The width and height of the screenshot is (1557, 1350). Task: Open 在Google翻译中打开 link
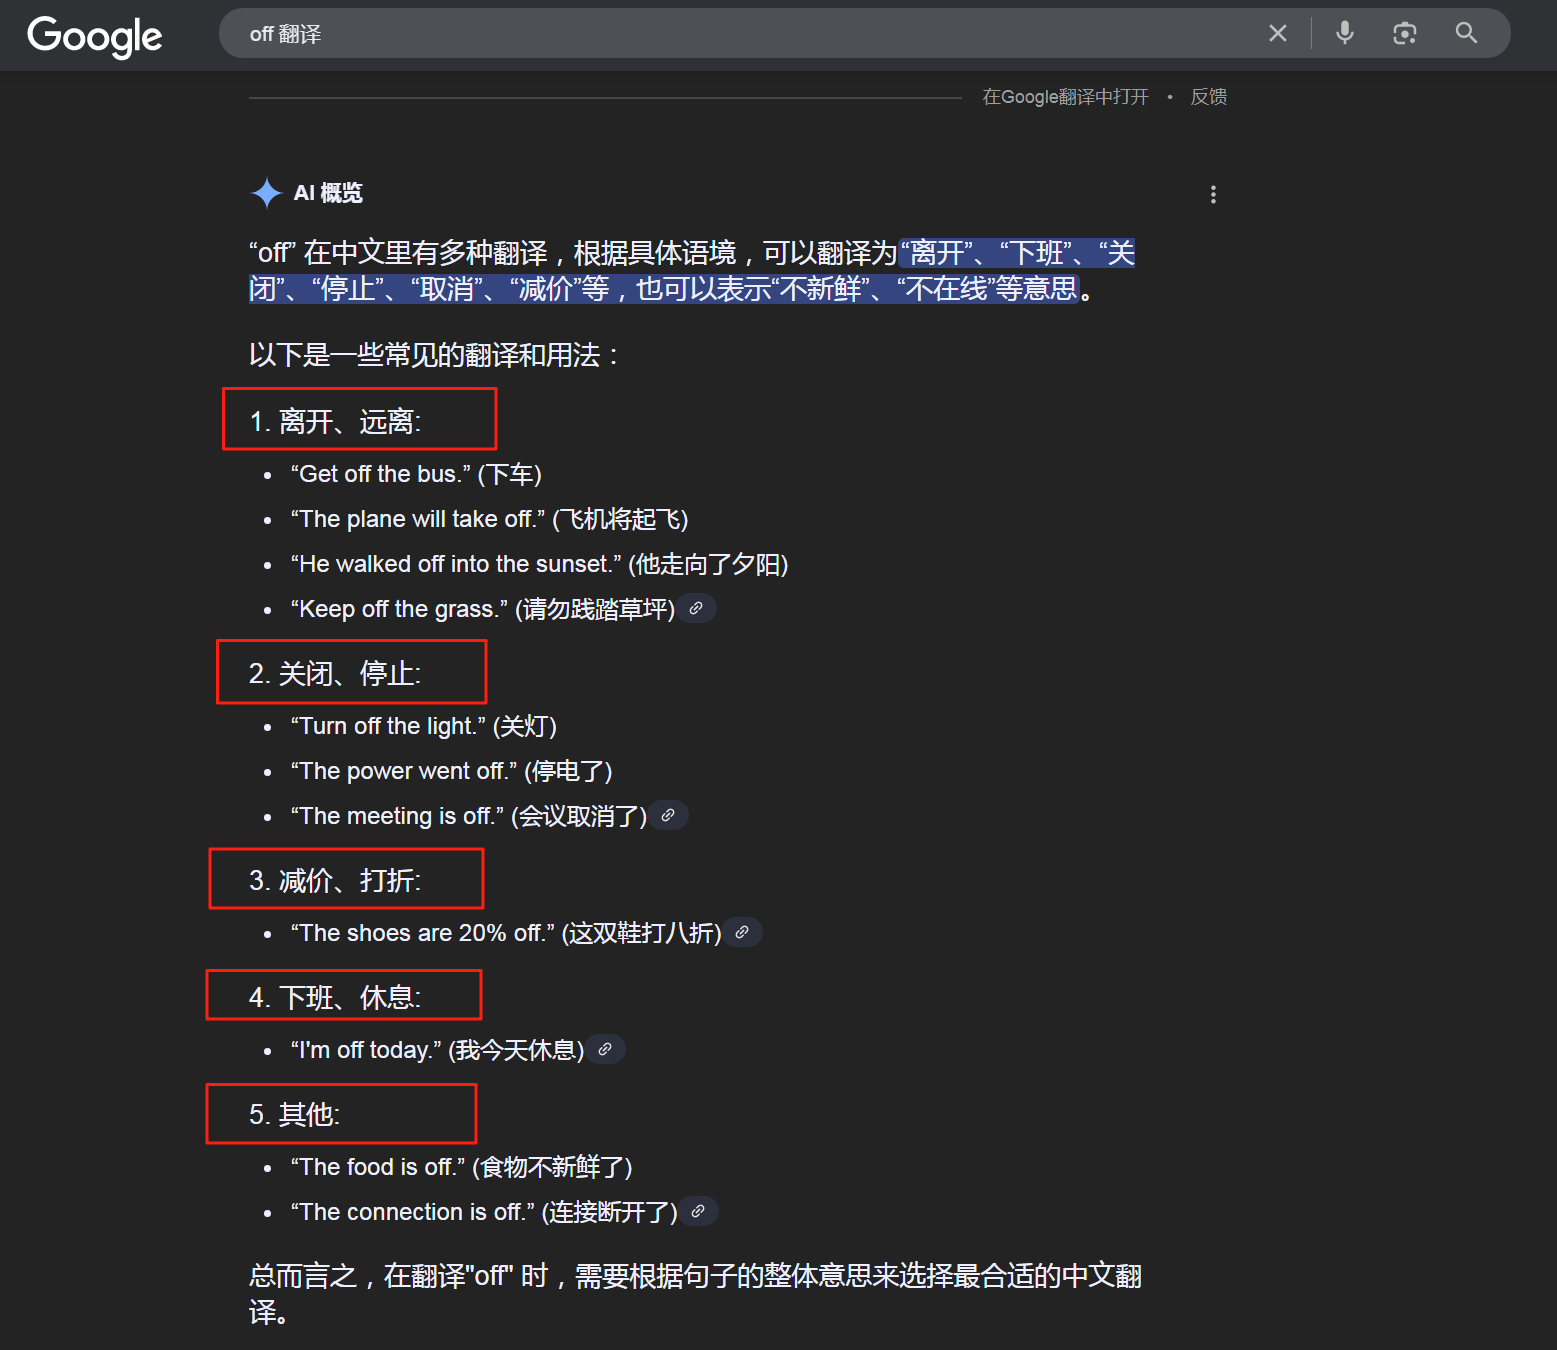[x=1065, y=96]
